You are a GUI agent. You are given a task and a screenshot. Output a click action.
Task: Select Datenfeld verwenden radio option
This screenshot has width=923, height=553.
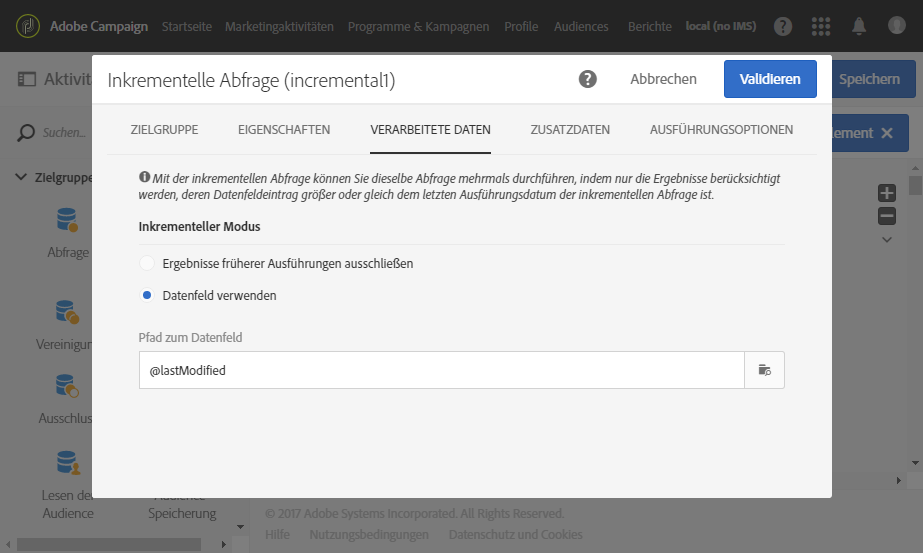click(147, 294)
